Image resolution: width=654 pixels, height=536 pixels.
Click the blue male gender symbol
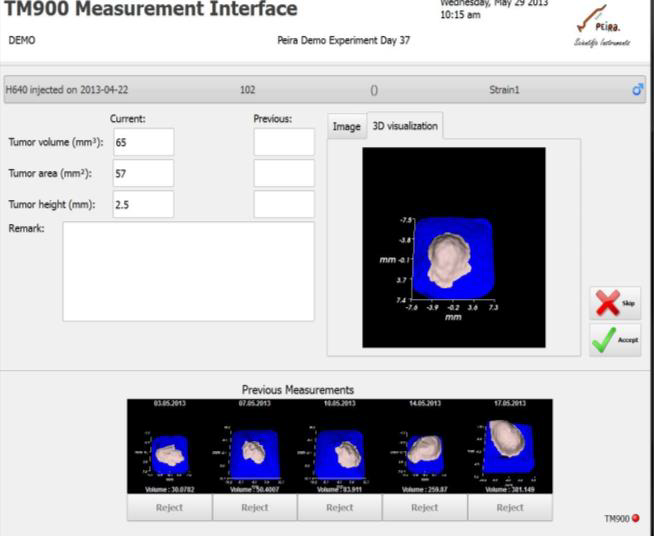tap(638, 90)
